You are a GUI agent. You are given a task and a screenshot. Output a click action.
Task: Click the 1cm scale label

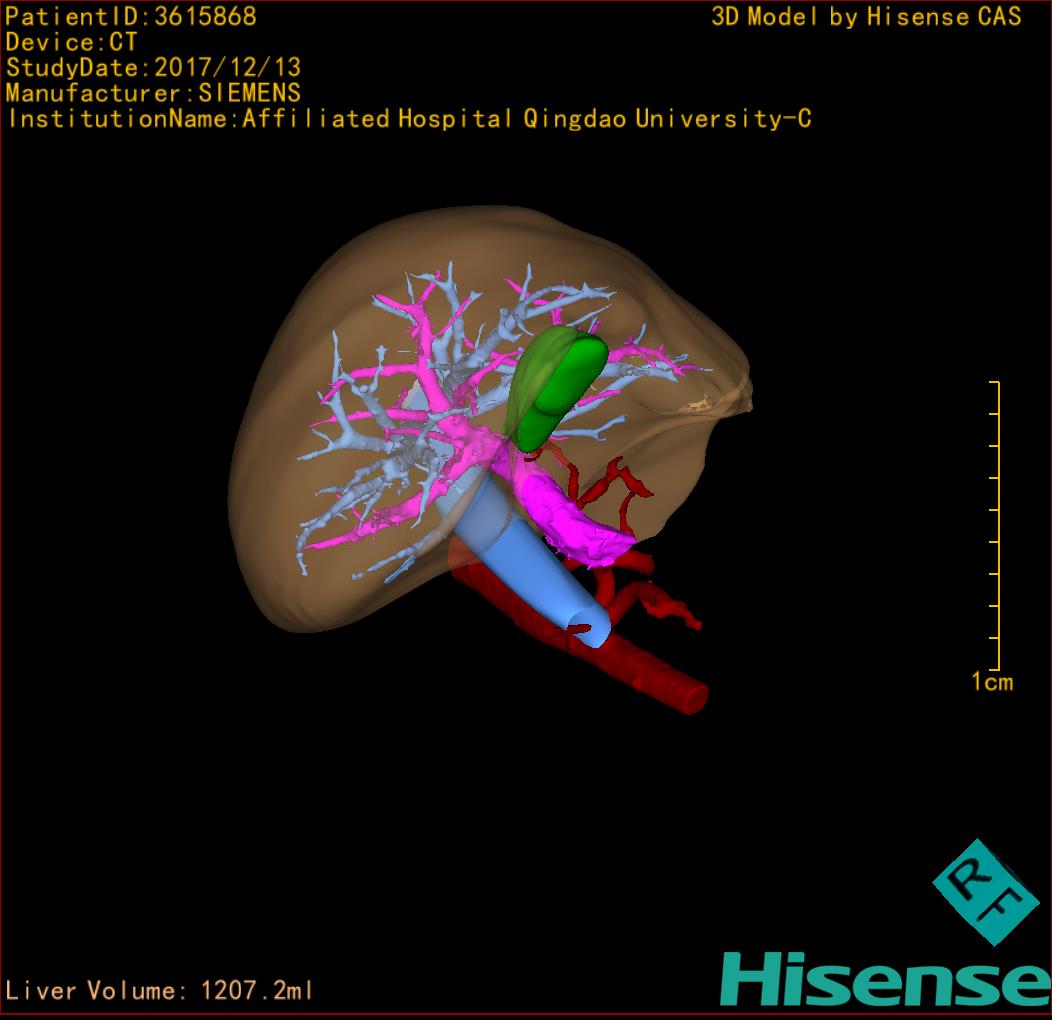coord(991,682)
